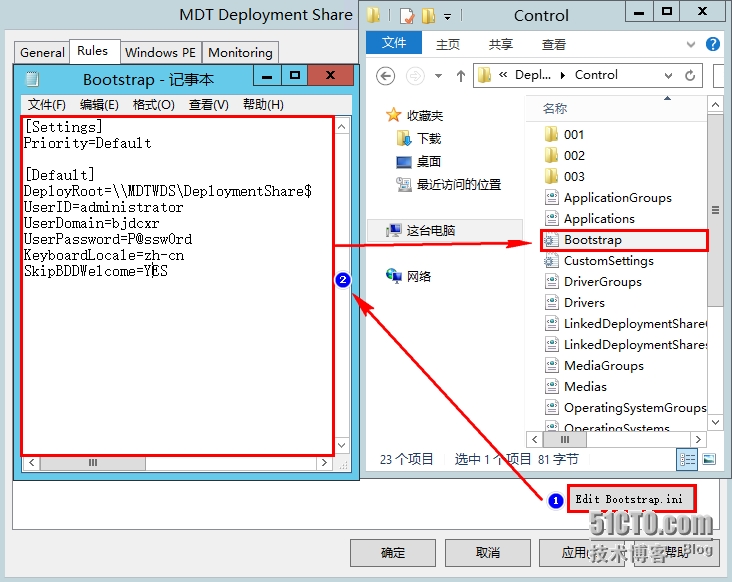This screenshot has height=582, width=732.
Task: Show hidden breadcrumb path chevrons
Action: (503, 75)
